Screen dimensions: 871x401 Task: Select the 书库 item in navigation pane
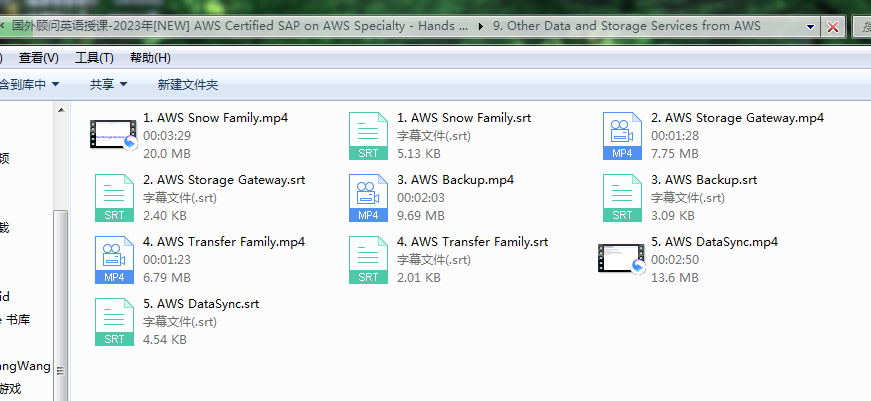[x=16, y=320]
